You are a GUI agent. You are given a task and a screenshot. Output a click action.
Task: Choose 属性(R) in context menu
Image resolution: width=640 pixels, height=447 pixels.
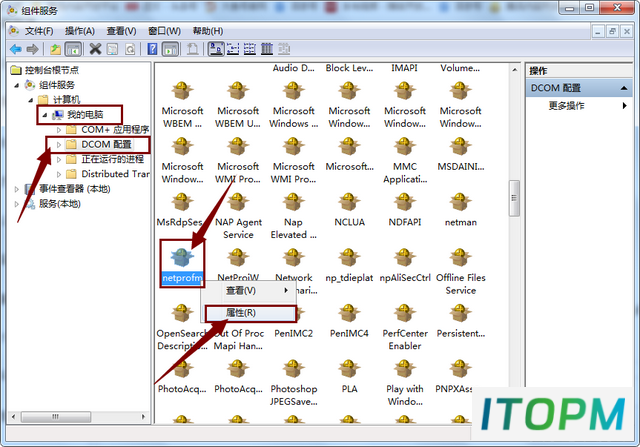(250, 313)
